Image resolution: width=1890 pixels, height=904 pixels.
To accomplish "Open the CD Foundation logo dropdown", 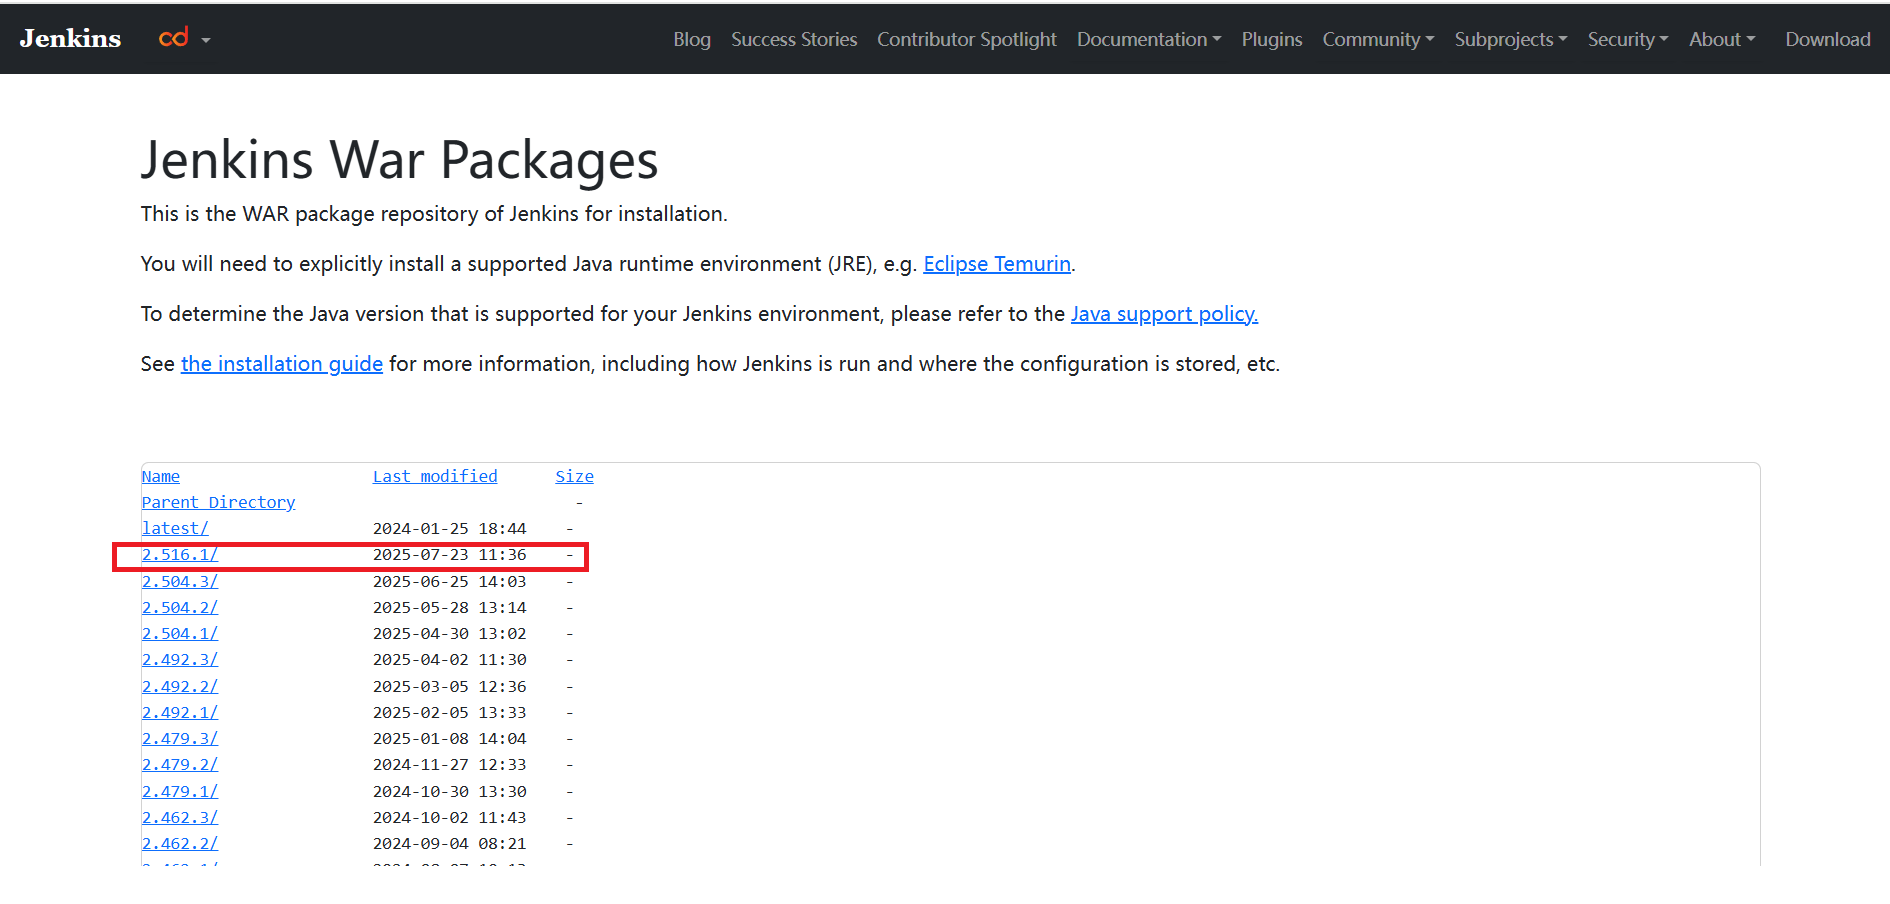I will coord(184,39).
